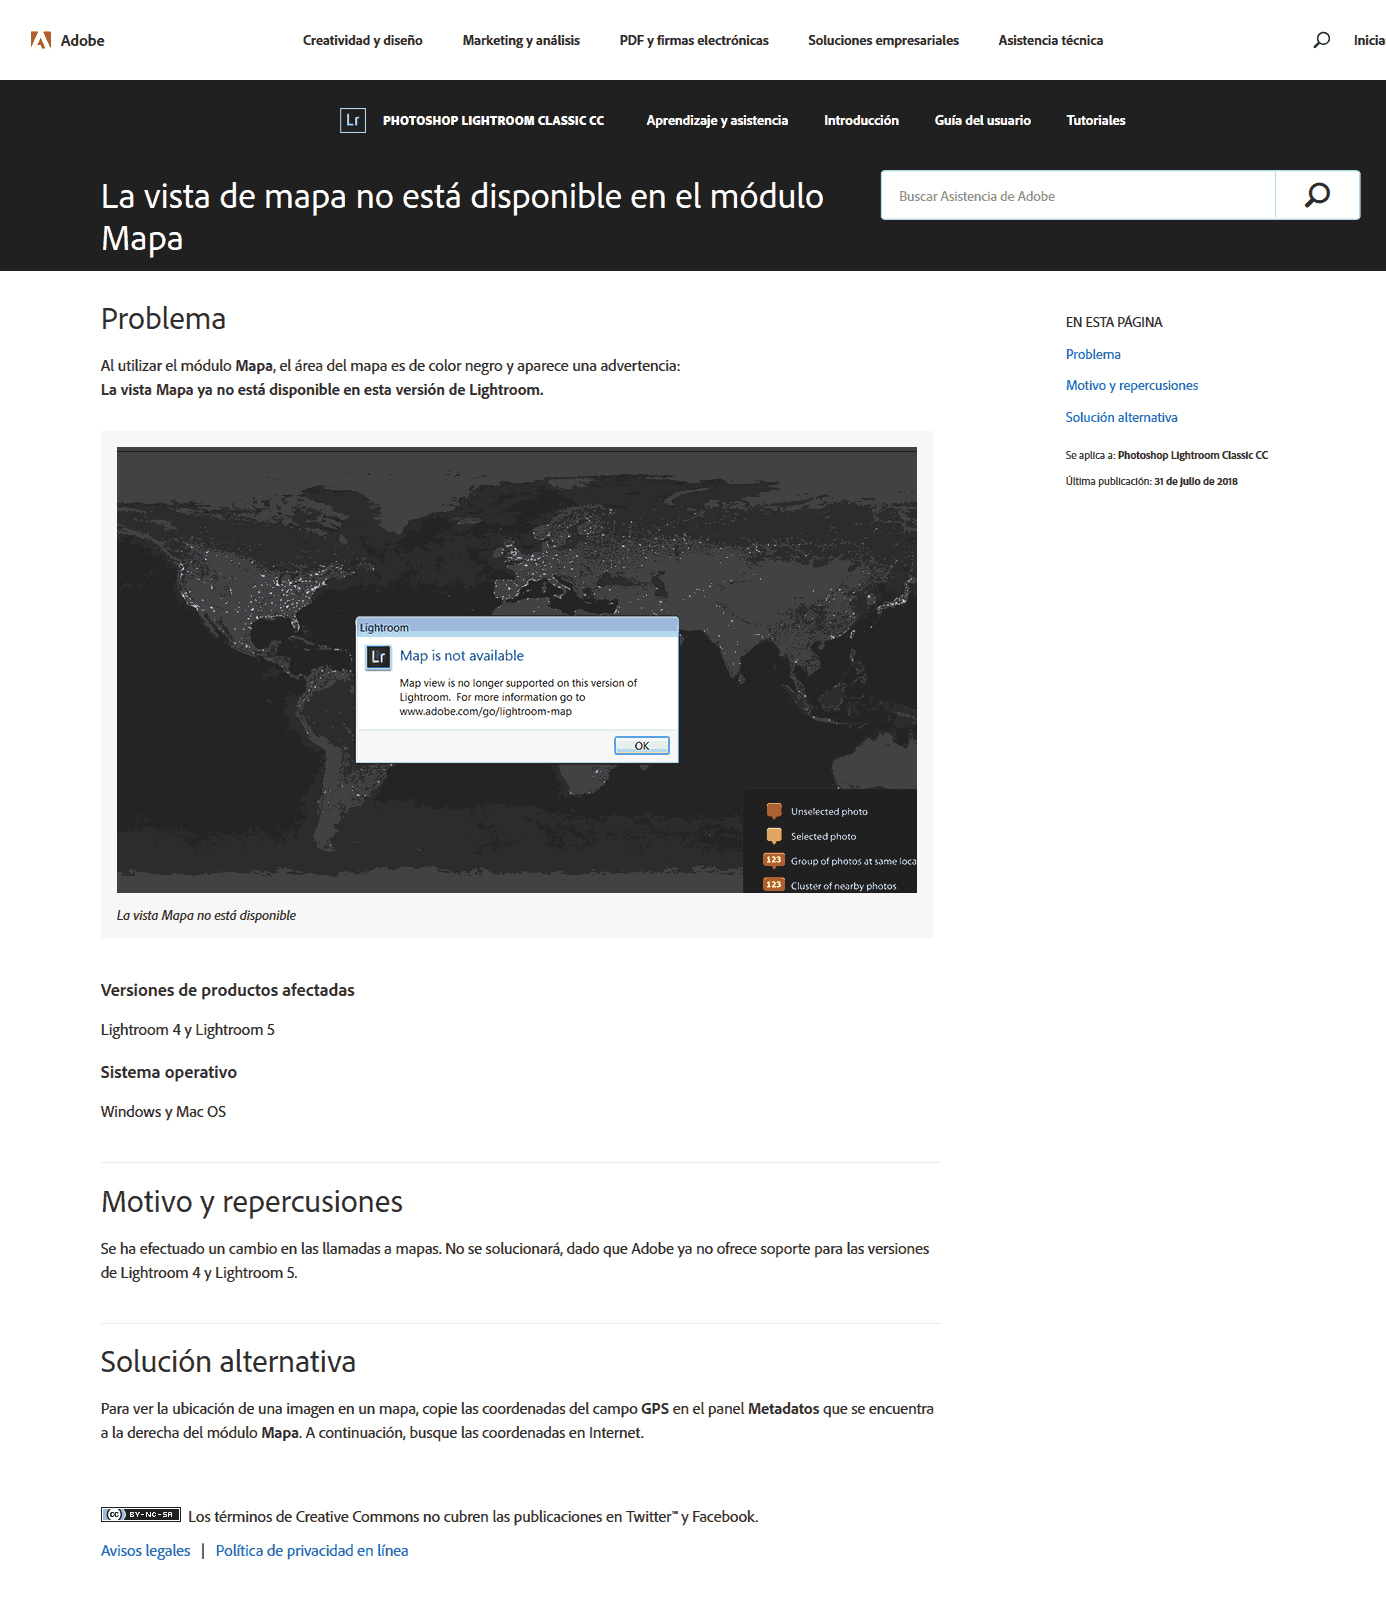Click the 'Problema' section heading
The height and width of the screenshot is (1599, 1386).
tap(163, 319)
